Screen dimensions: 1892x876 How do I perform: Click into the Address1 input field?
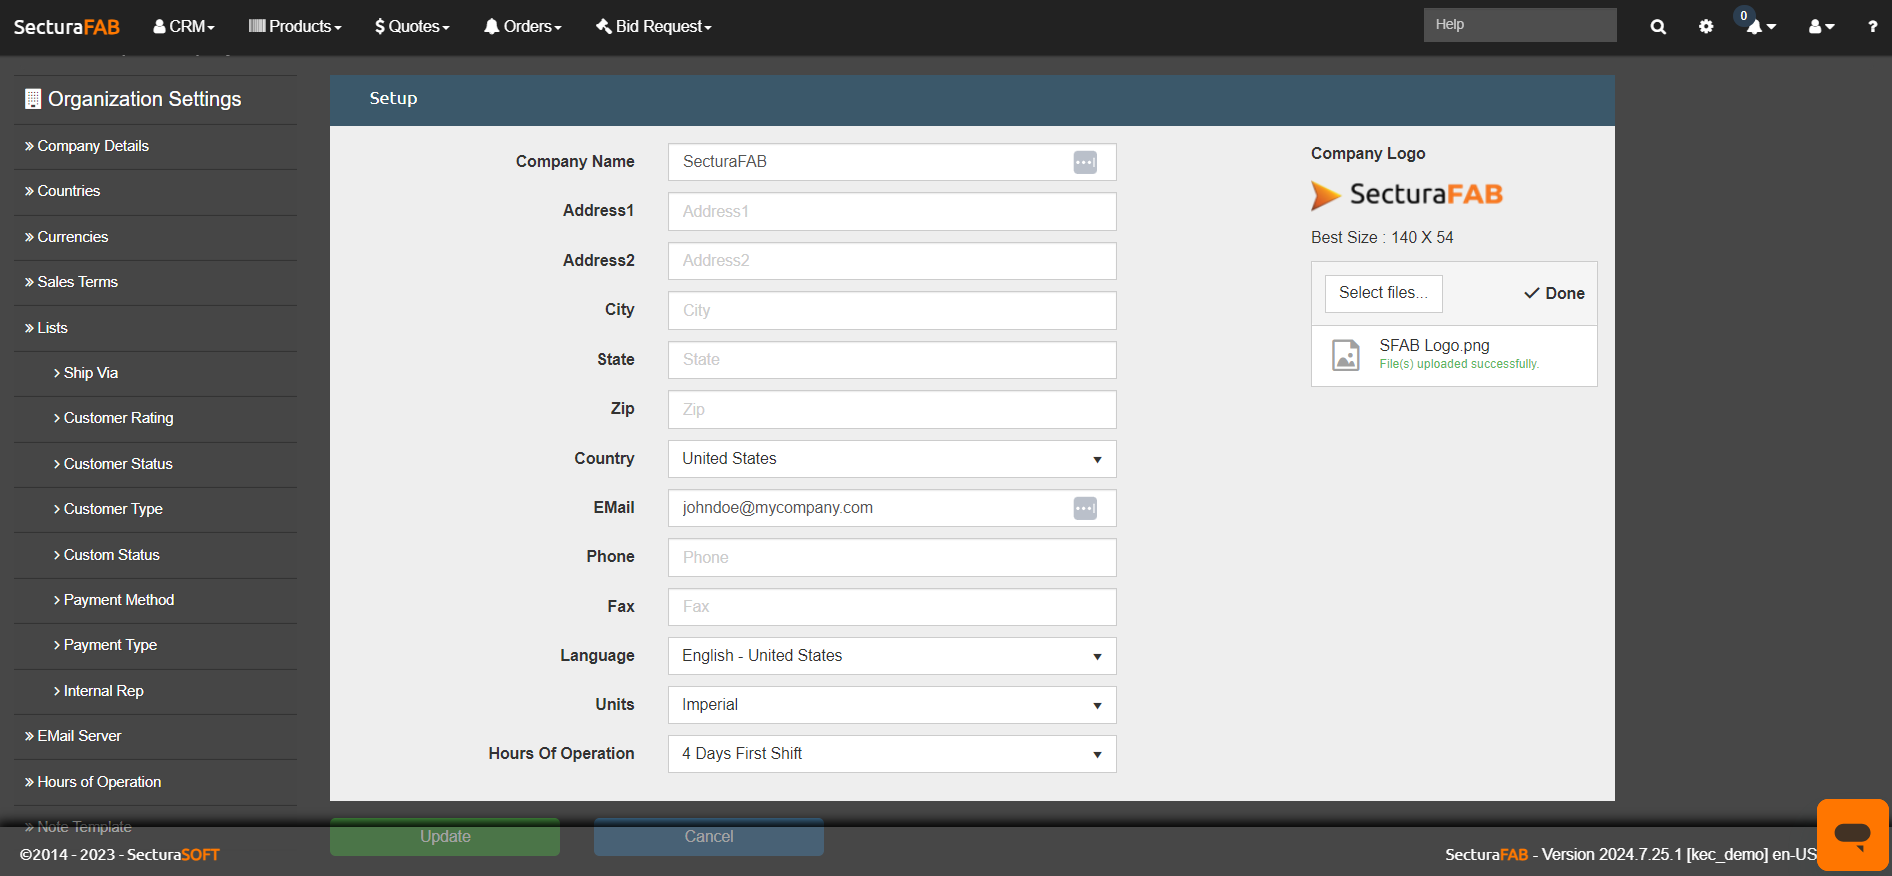pyautogui.click(x=891, y=212)
